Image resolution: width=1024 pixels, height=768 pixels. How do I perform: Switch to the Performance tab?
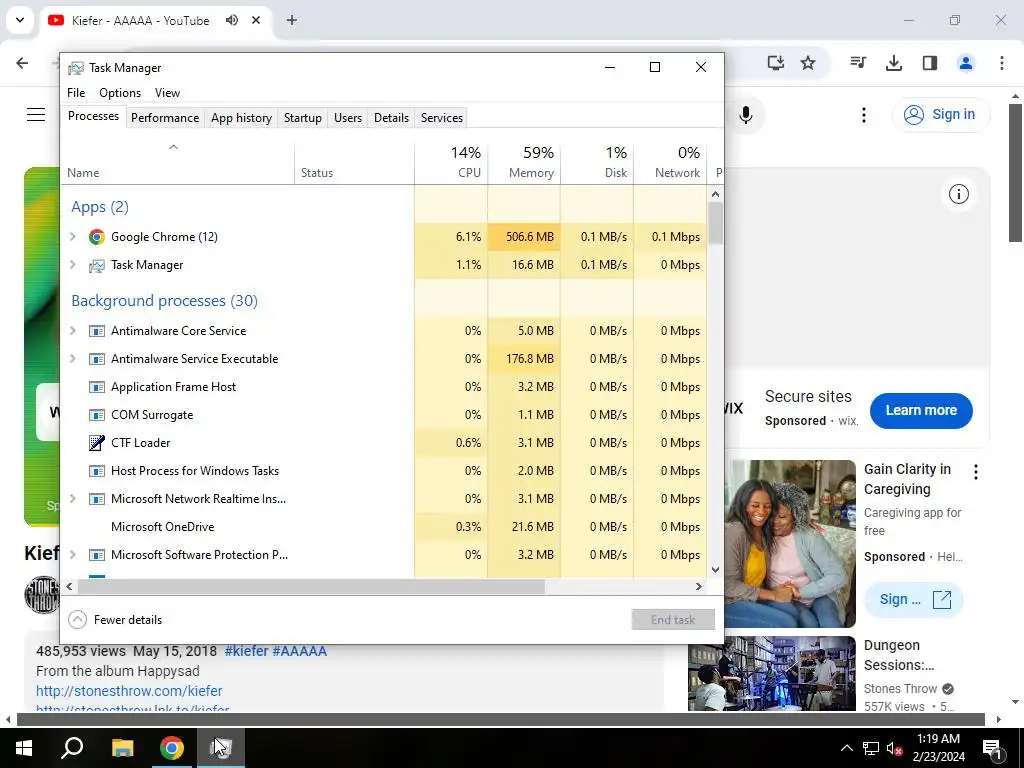(165, 118)
